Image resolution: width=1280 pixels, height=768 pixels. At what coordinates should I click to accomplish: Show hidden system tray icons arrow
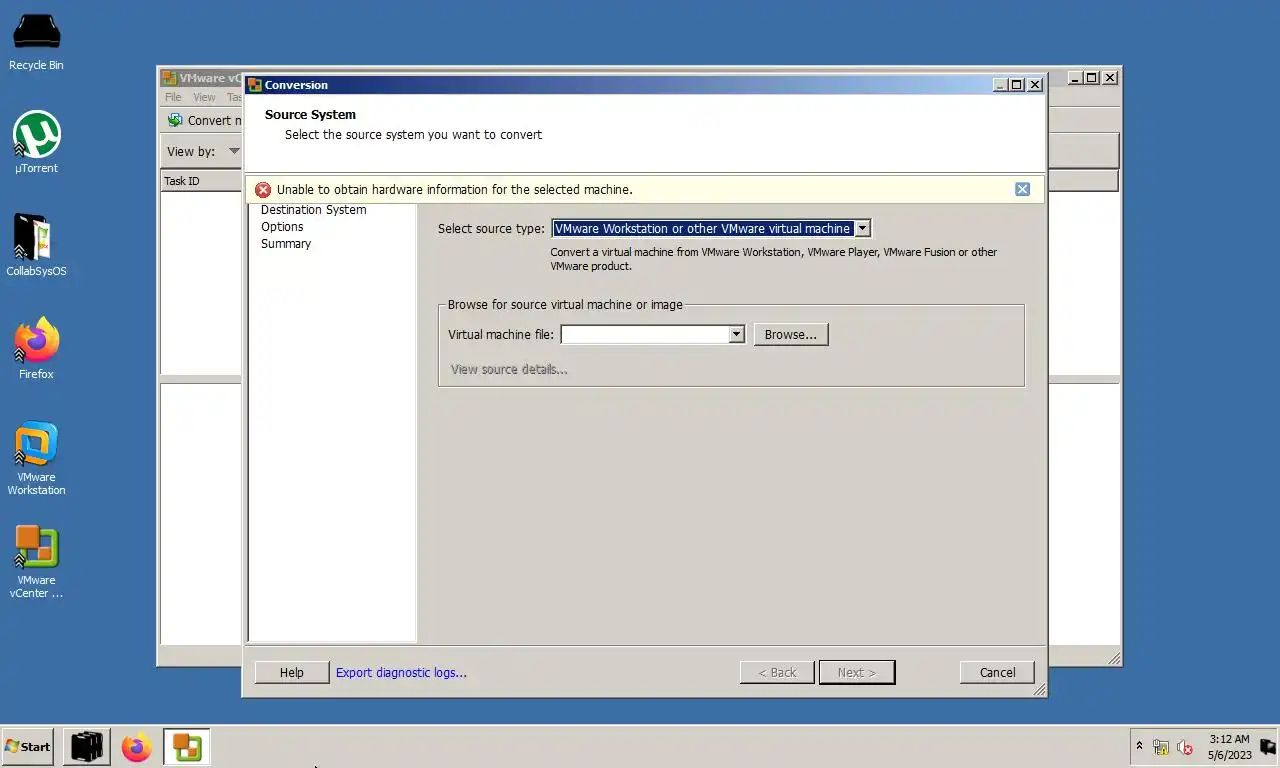pyautogui.click(x=1139, y=746)
